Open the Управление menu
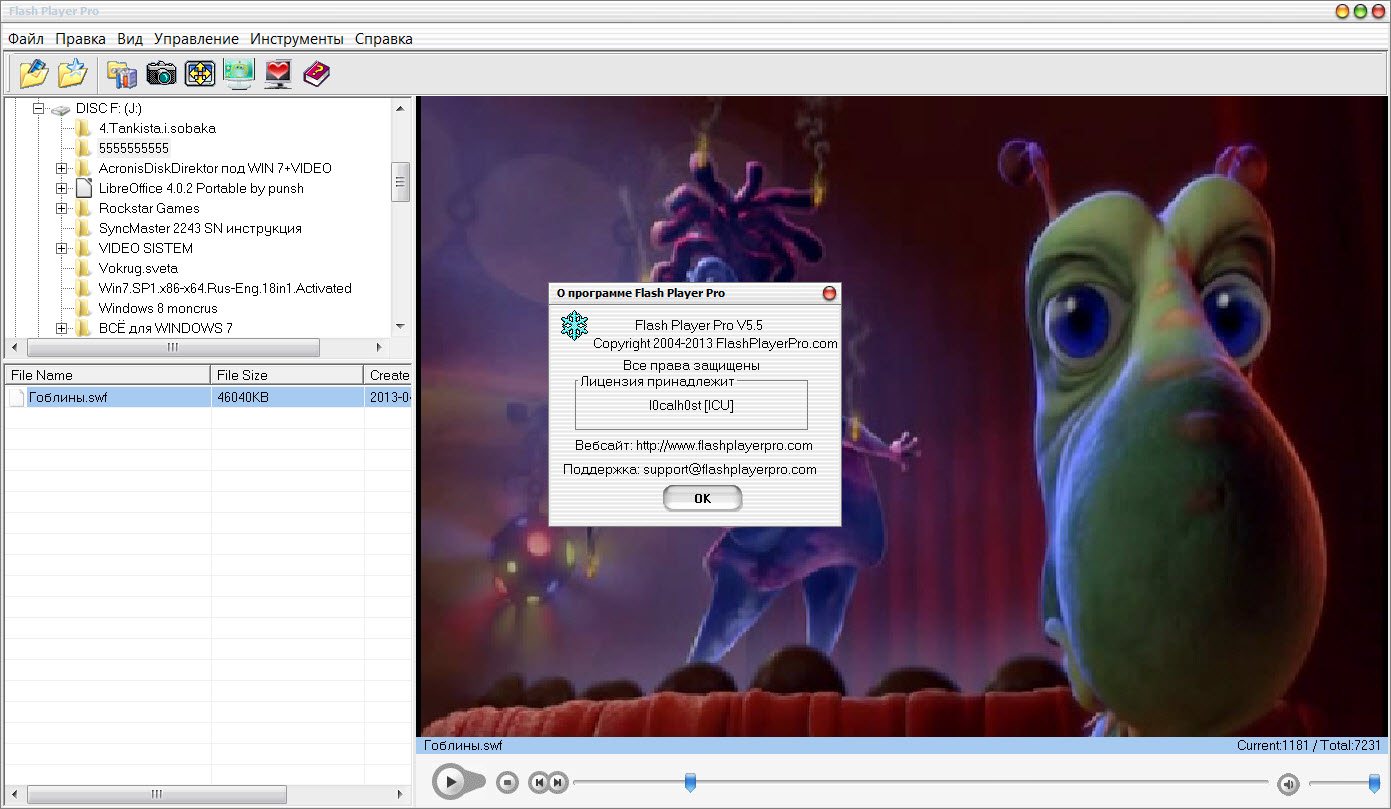Screen dimensions: 1391x809 196,39
